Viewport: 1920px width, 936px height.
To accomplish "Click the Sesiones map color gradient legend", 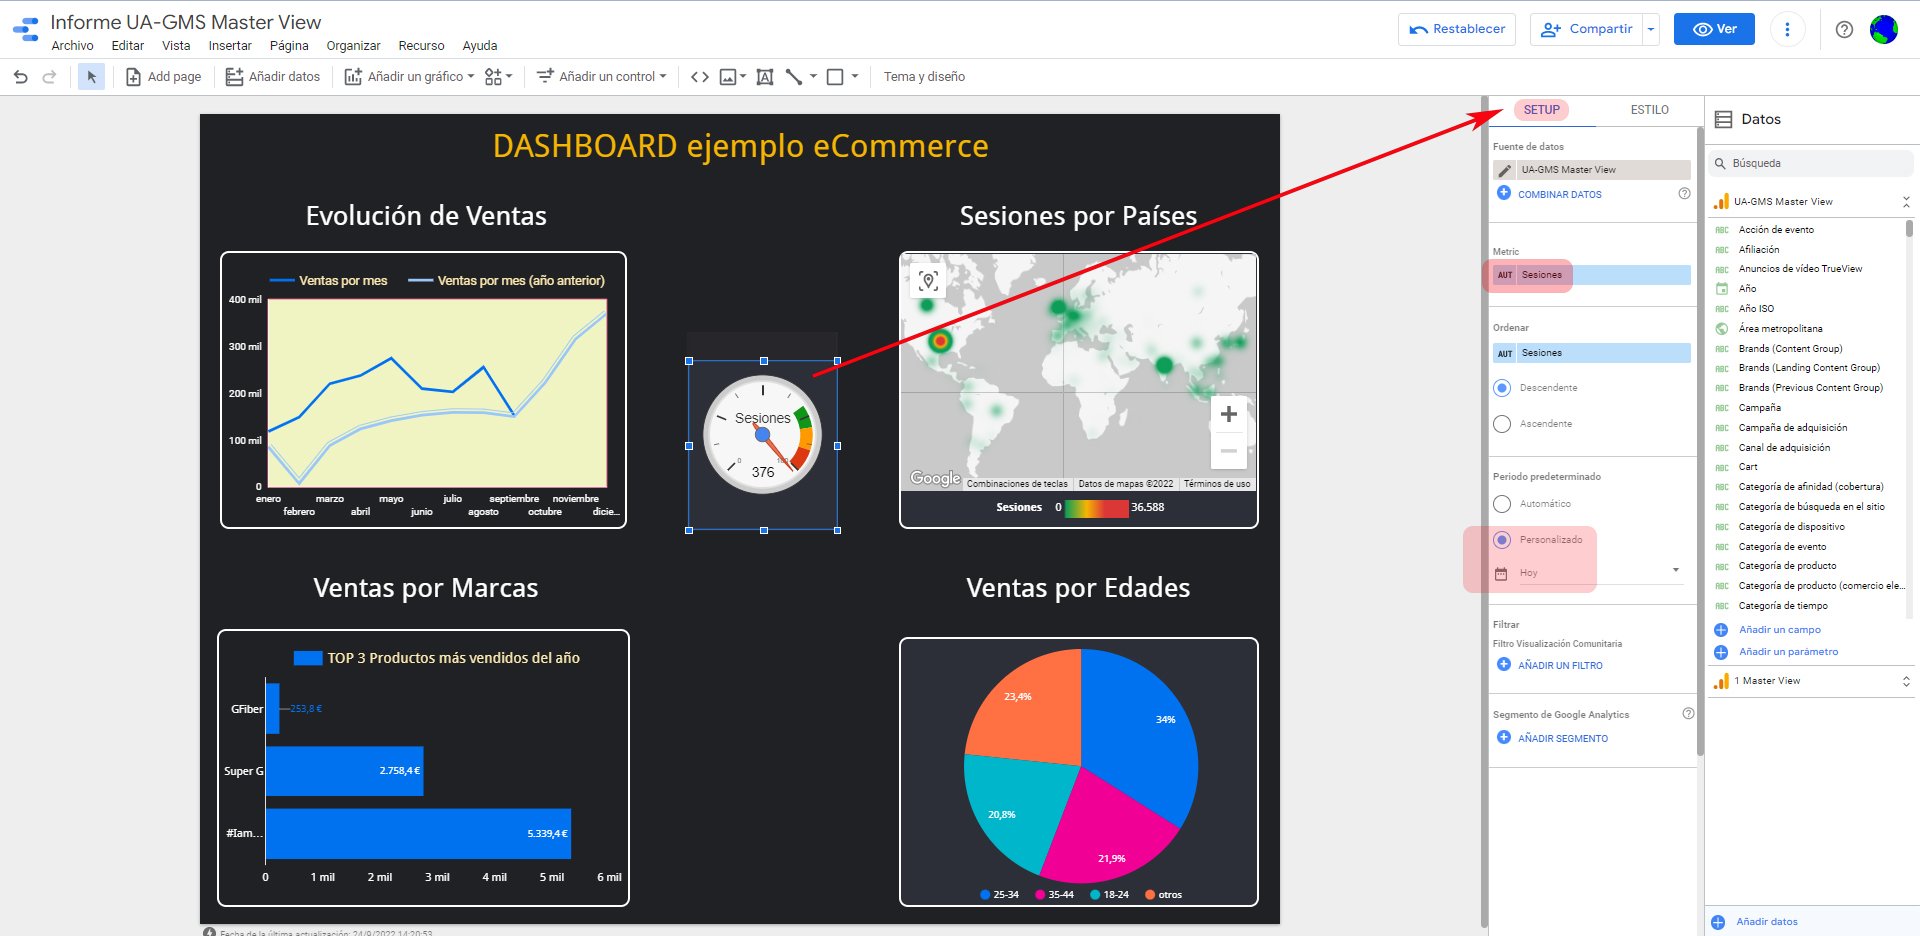I will [x=1097, y=508].
